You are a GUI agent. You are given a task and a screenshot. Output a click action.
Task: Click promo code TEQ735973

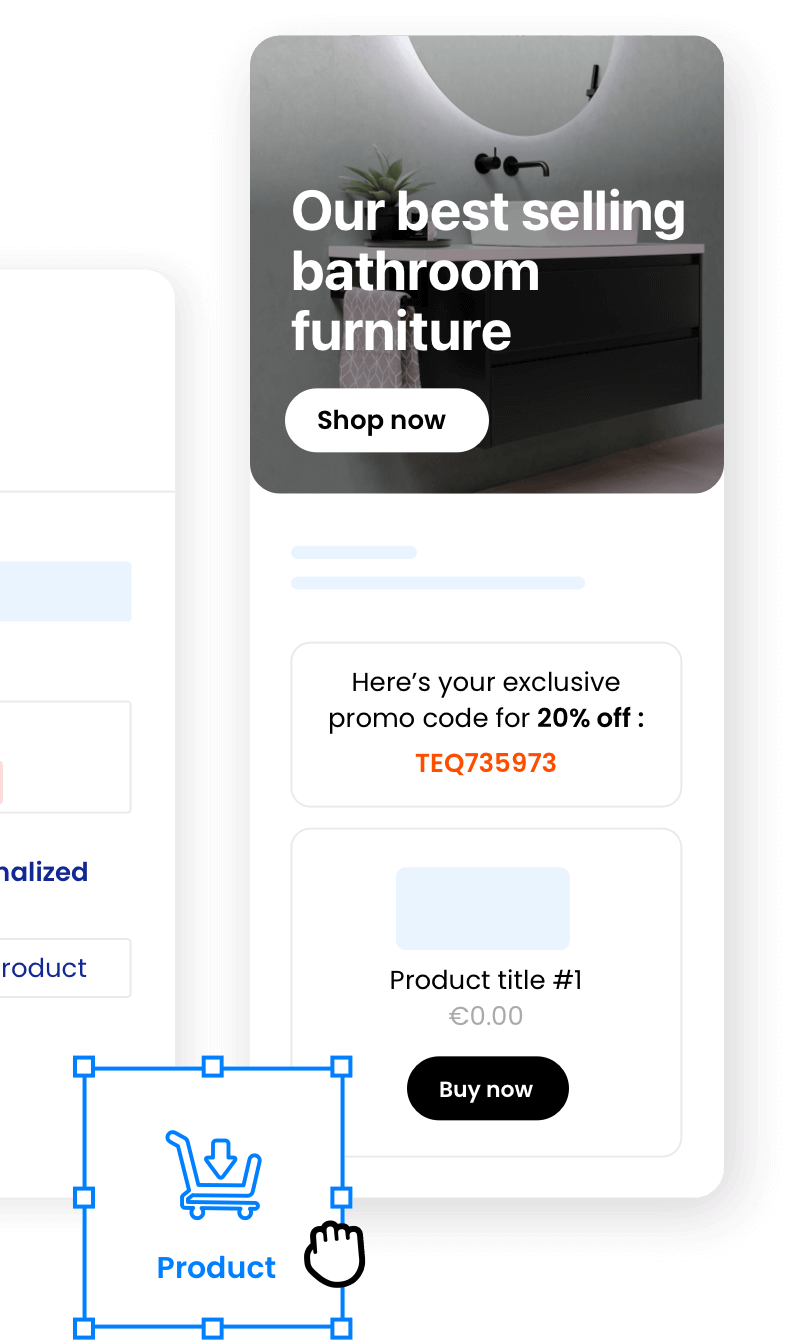486,763
